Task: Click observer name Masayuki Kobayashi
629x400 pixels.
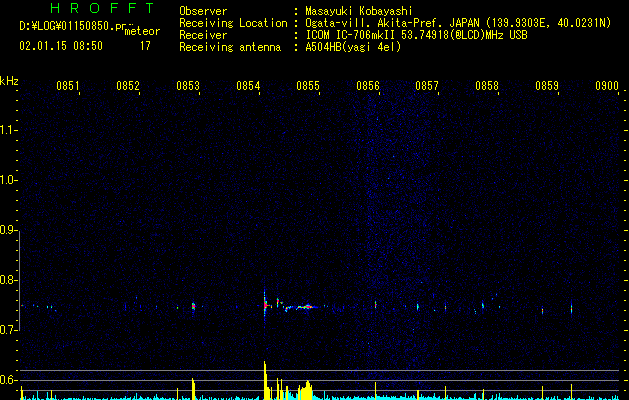Action: point(359,11)
